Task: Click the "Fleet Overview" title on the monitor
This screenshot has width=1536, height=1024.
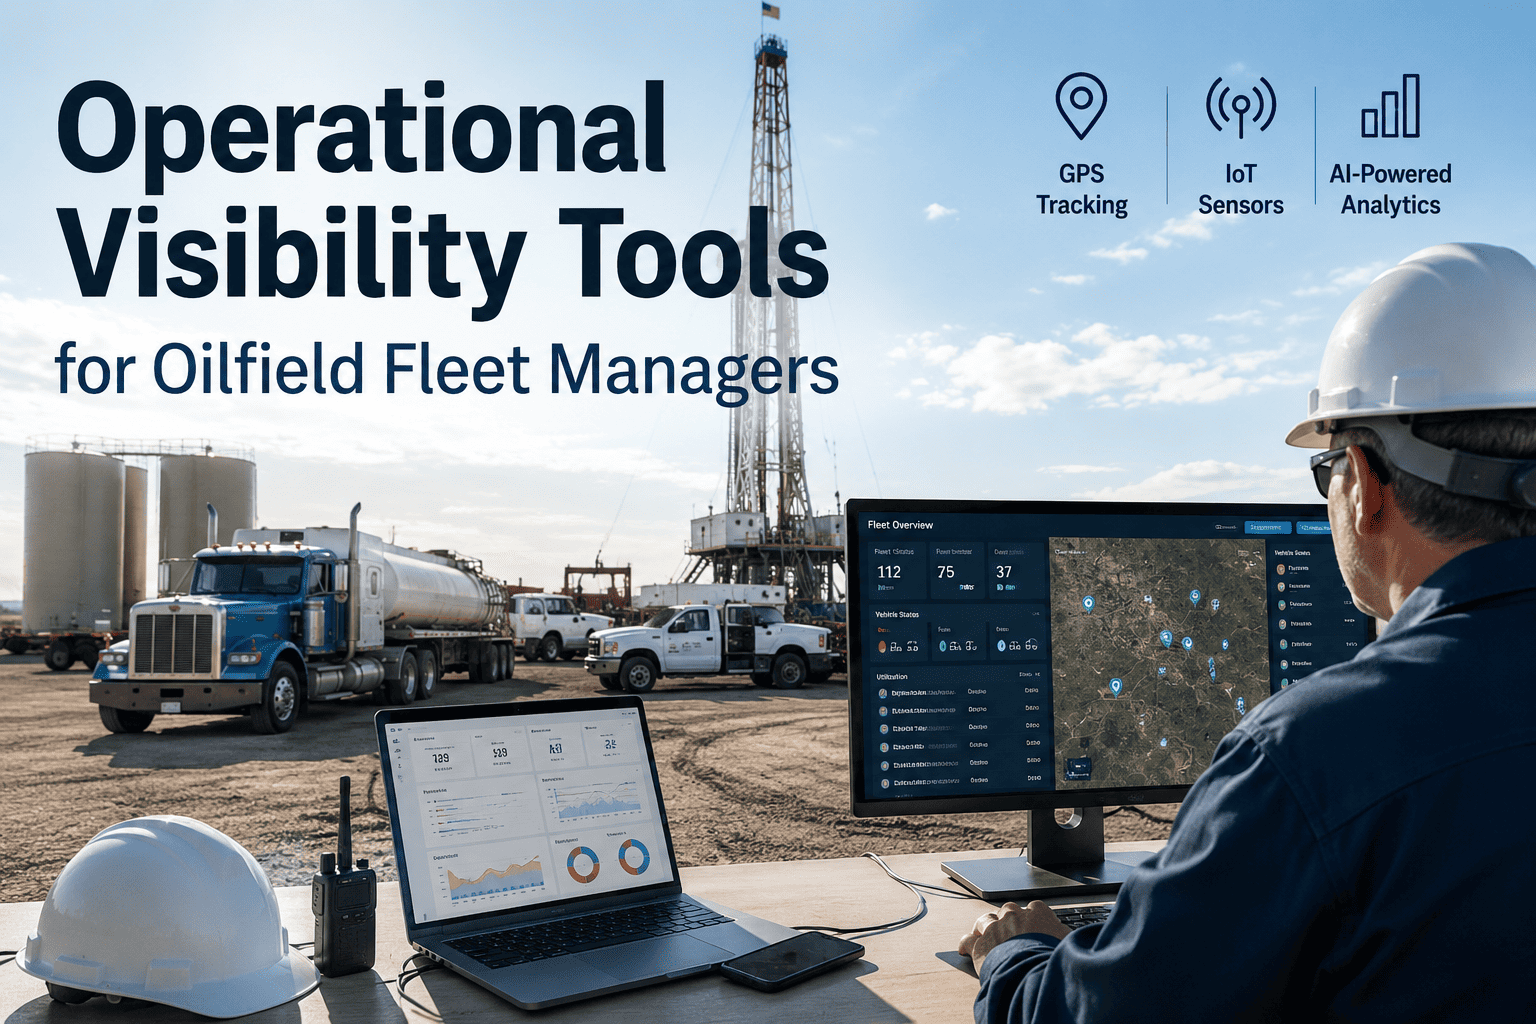Action: point(900,525)
